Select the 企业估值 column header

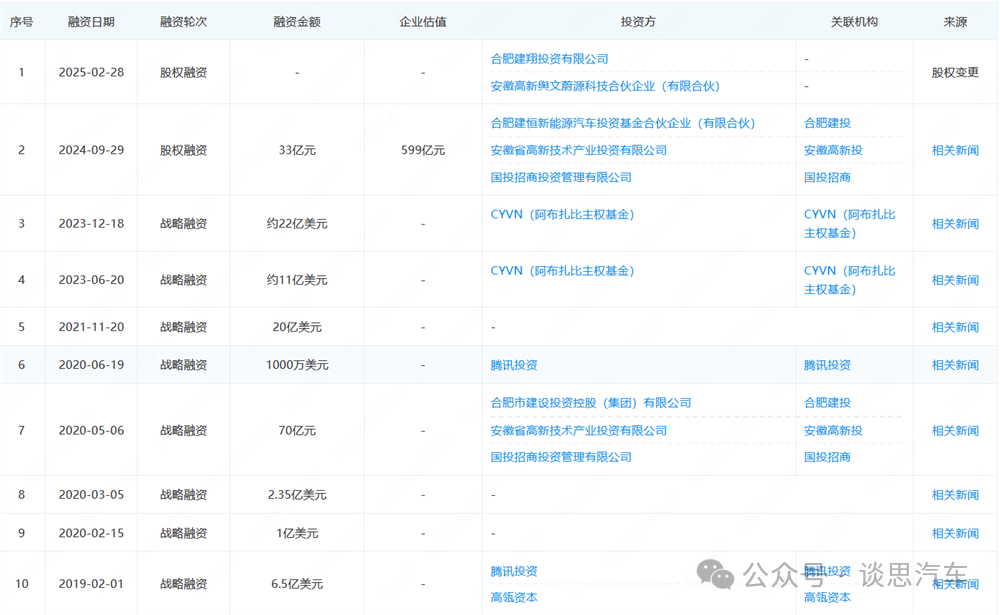[423, 22]
